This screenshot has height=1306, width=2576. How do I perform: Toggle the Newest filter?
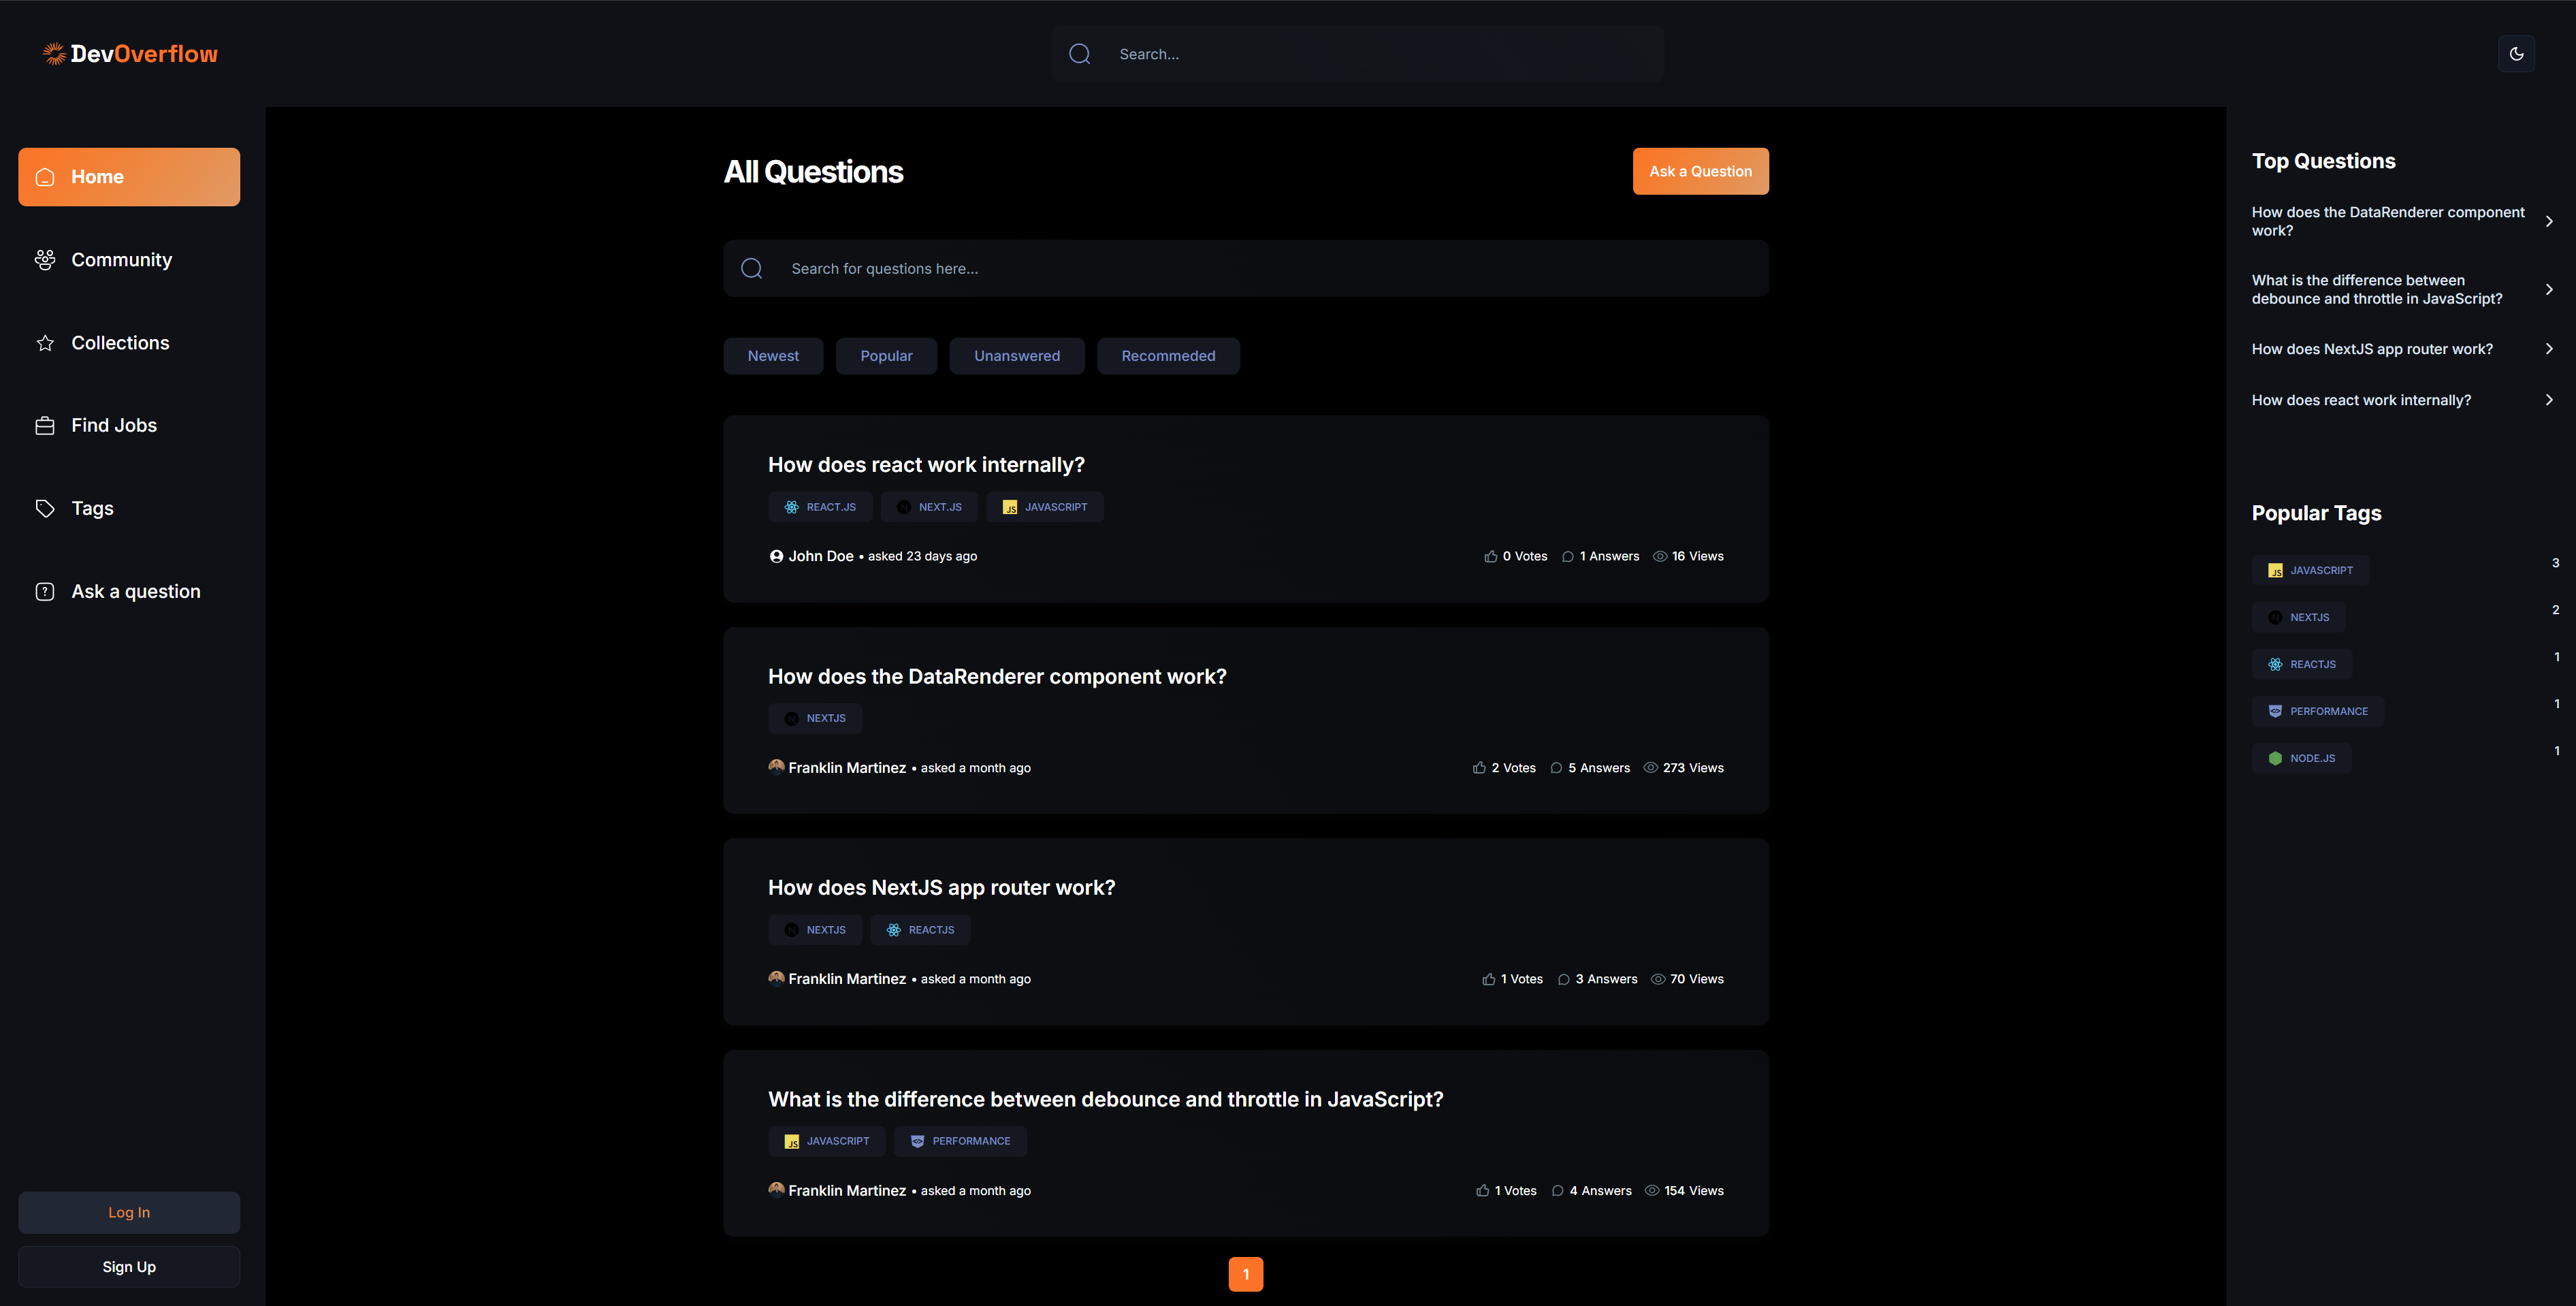click(773, 356)
